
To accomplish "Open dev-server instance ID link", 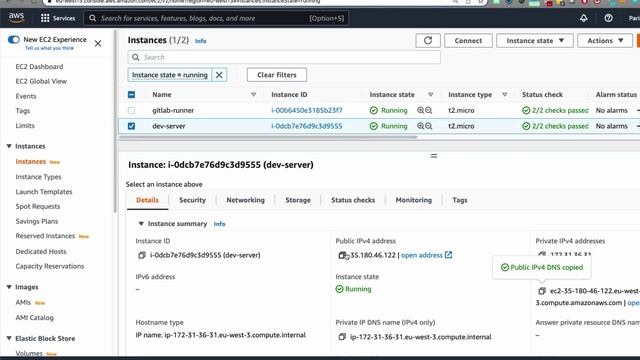I will [307, 126].
